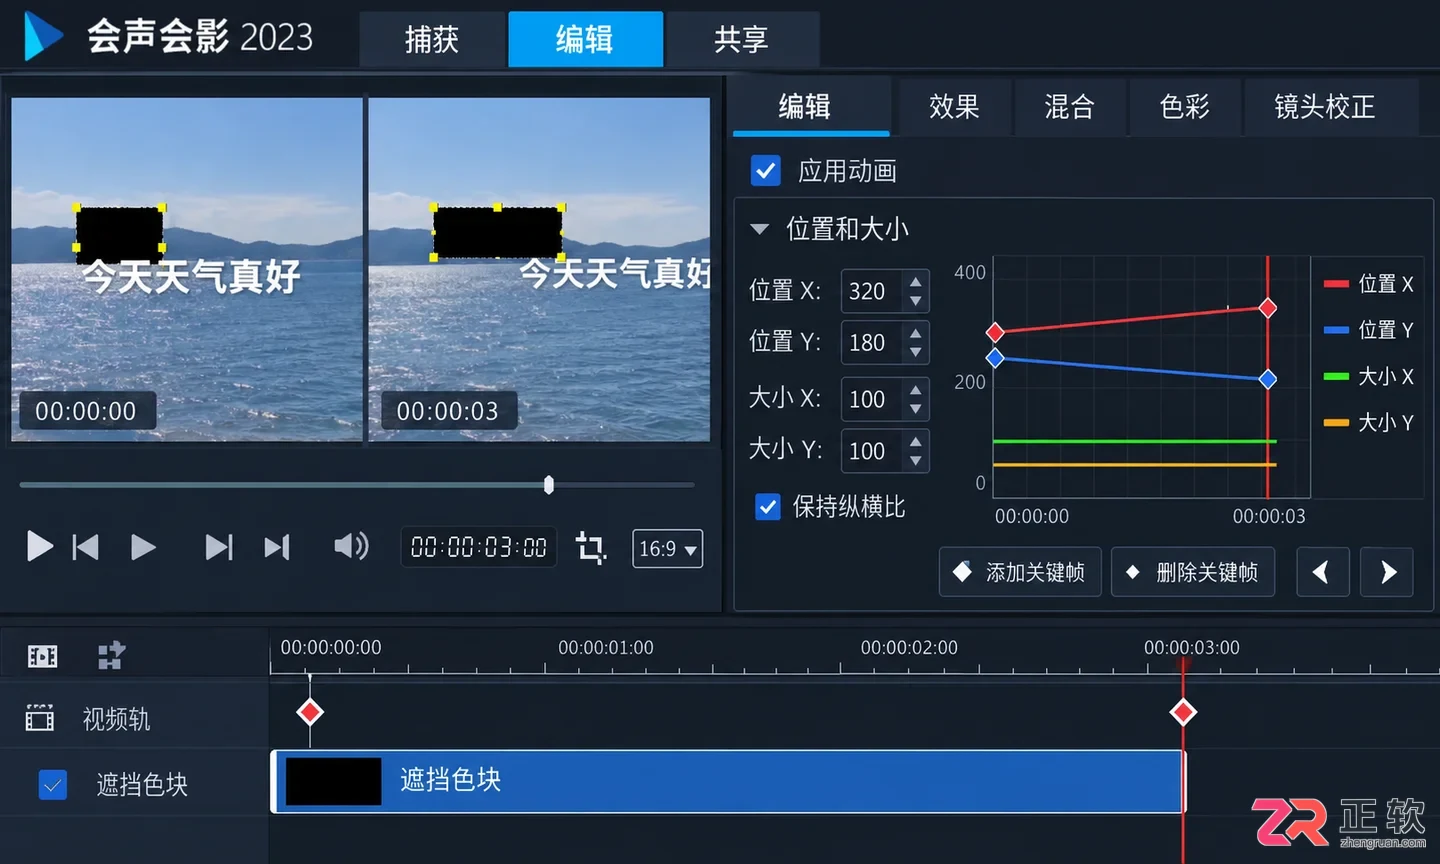Screen dimensions: 1440x864
Task: Decrease 位置 Y with the down arrow
Action: pos(915,352)
